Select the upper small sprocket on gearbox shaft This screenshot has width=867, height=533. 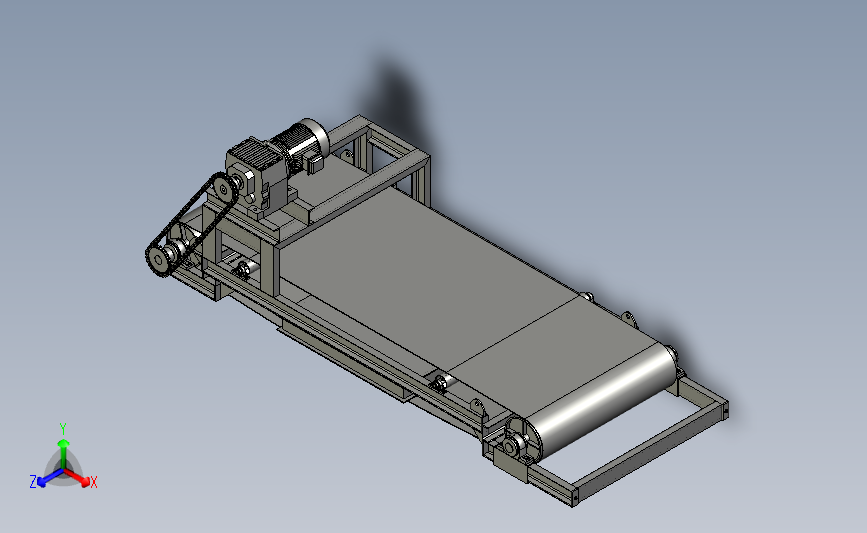click(223, 190)
